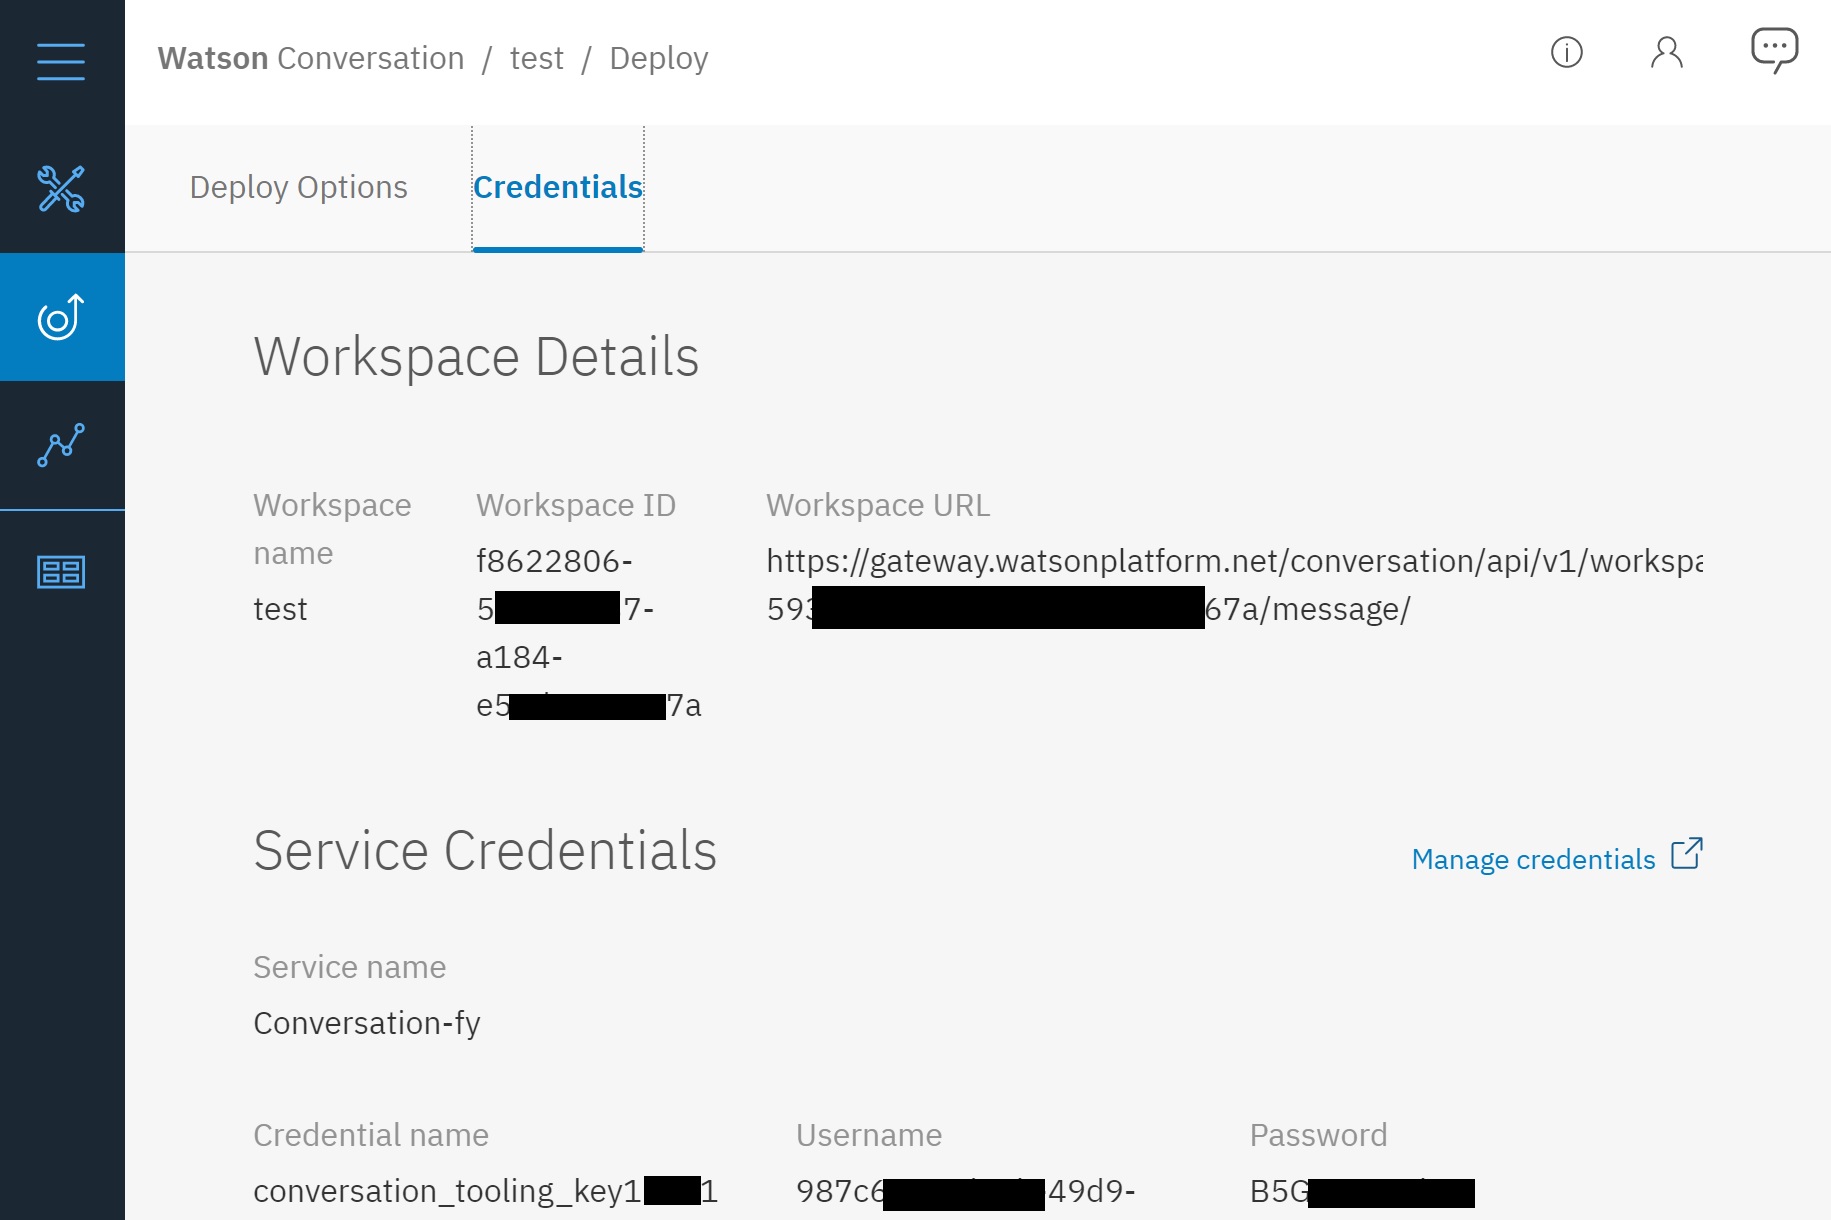
Task: Click the external link icon beside Manage credentials
Action: pyautogui.click(x=1687, y=854)
